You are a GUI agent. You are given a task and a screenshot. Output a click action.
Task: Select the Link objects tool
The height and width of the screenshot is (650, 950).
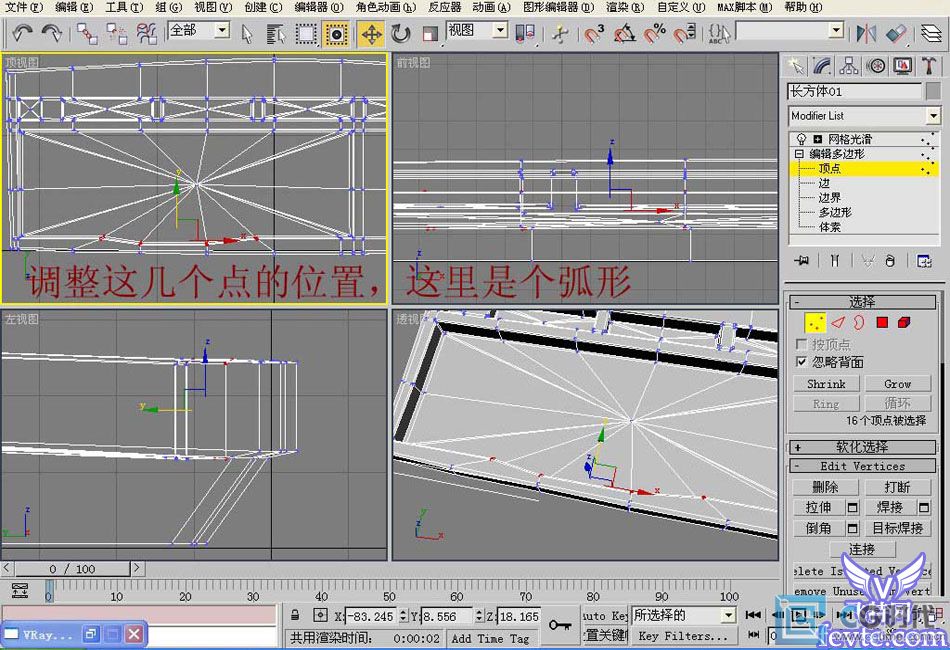pos(87,33)
